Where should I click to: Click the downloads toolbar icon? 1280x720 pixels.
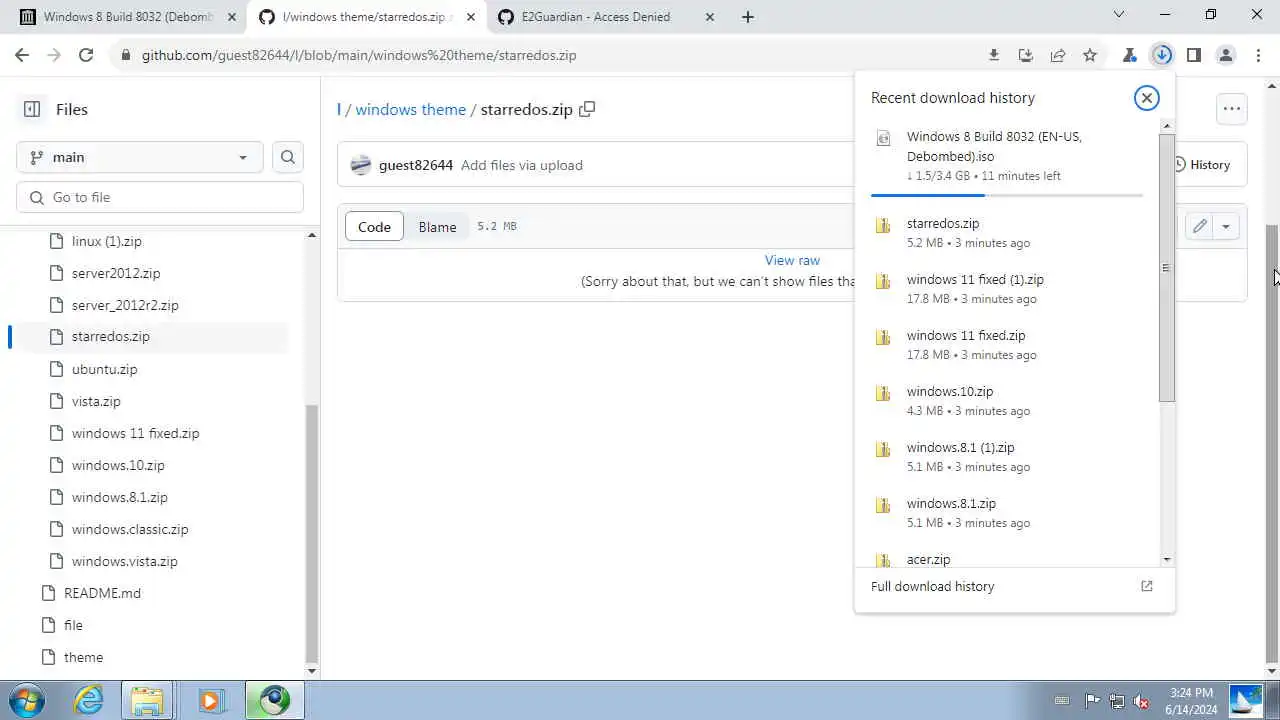pyautogui.click(x=1162, y=55)
